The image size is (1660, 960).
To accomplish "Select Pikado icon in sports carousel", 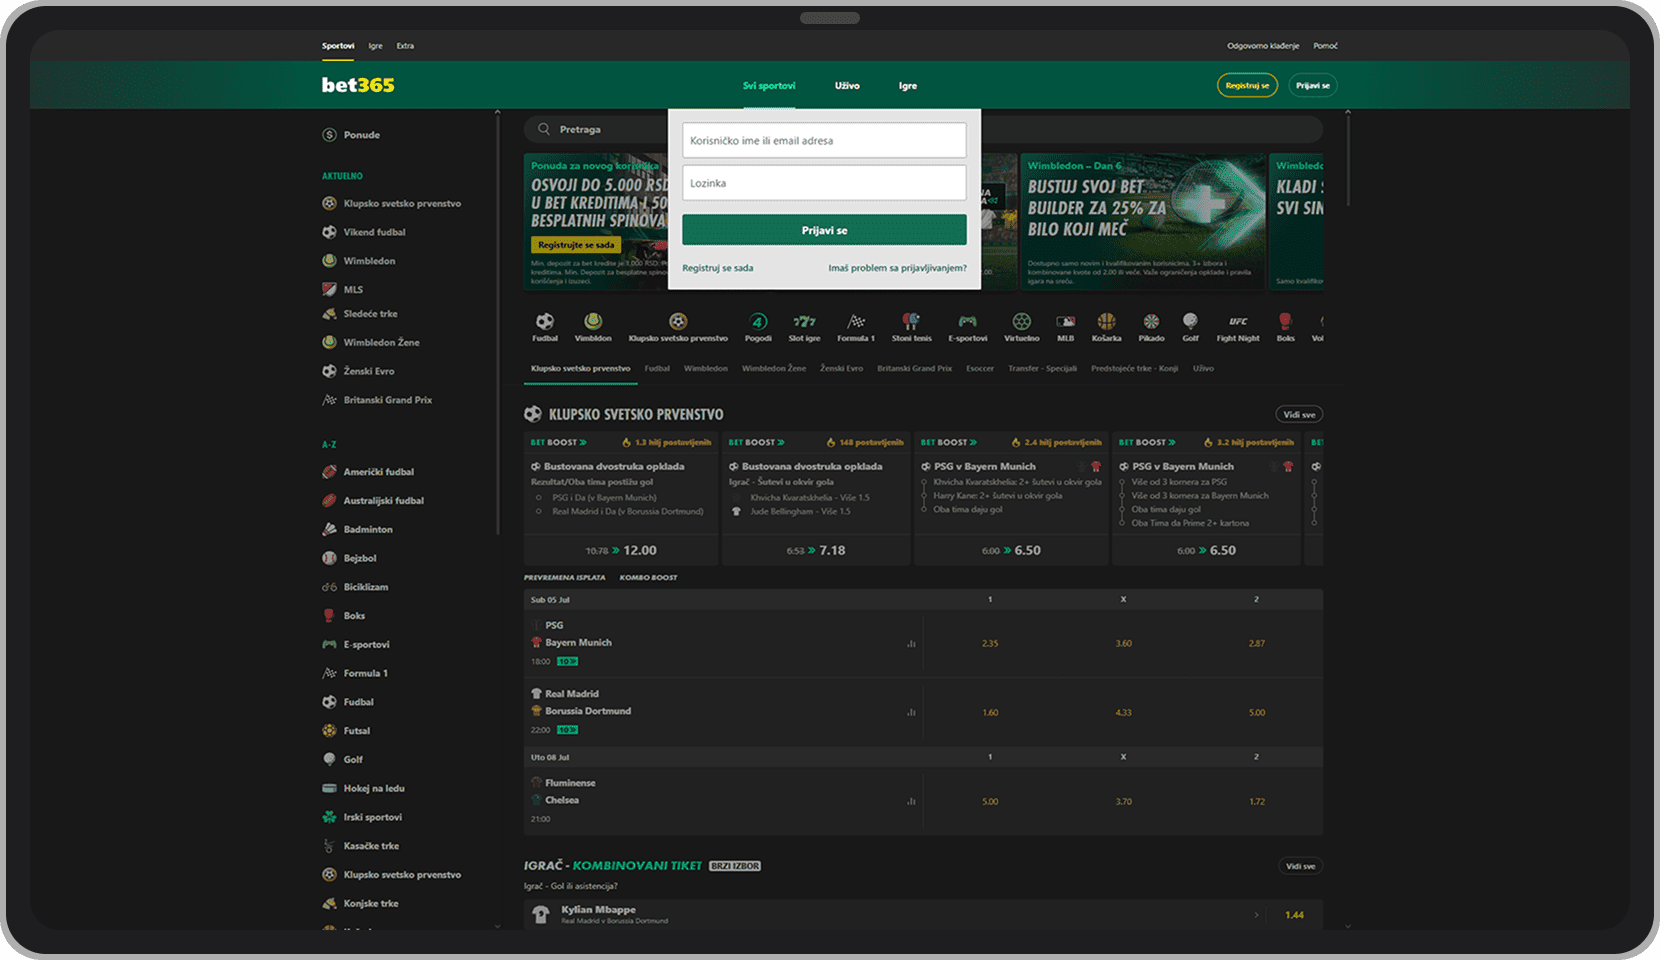I will (x=1151, y=322).
